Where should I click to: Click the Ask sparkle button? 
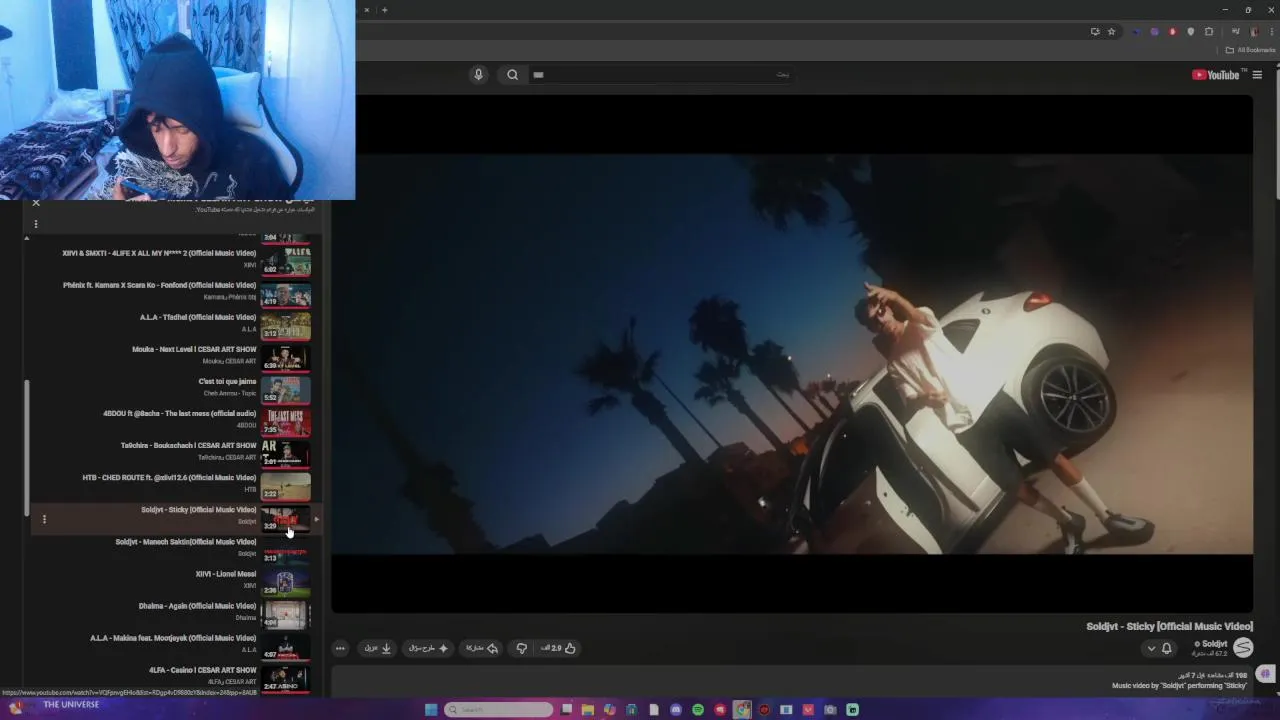[x=428, y=648]
